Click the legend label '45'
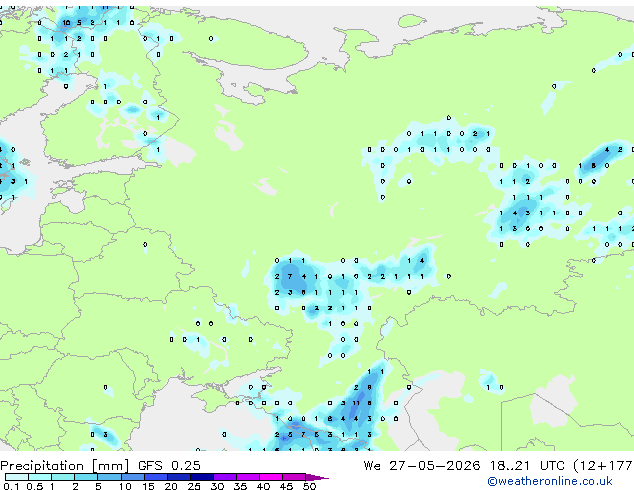 [286, 486]
